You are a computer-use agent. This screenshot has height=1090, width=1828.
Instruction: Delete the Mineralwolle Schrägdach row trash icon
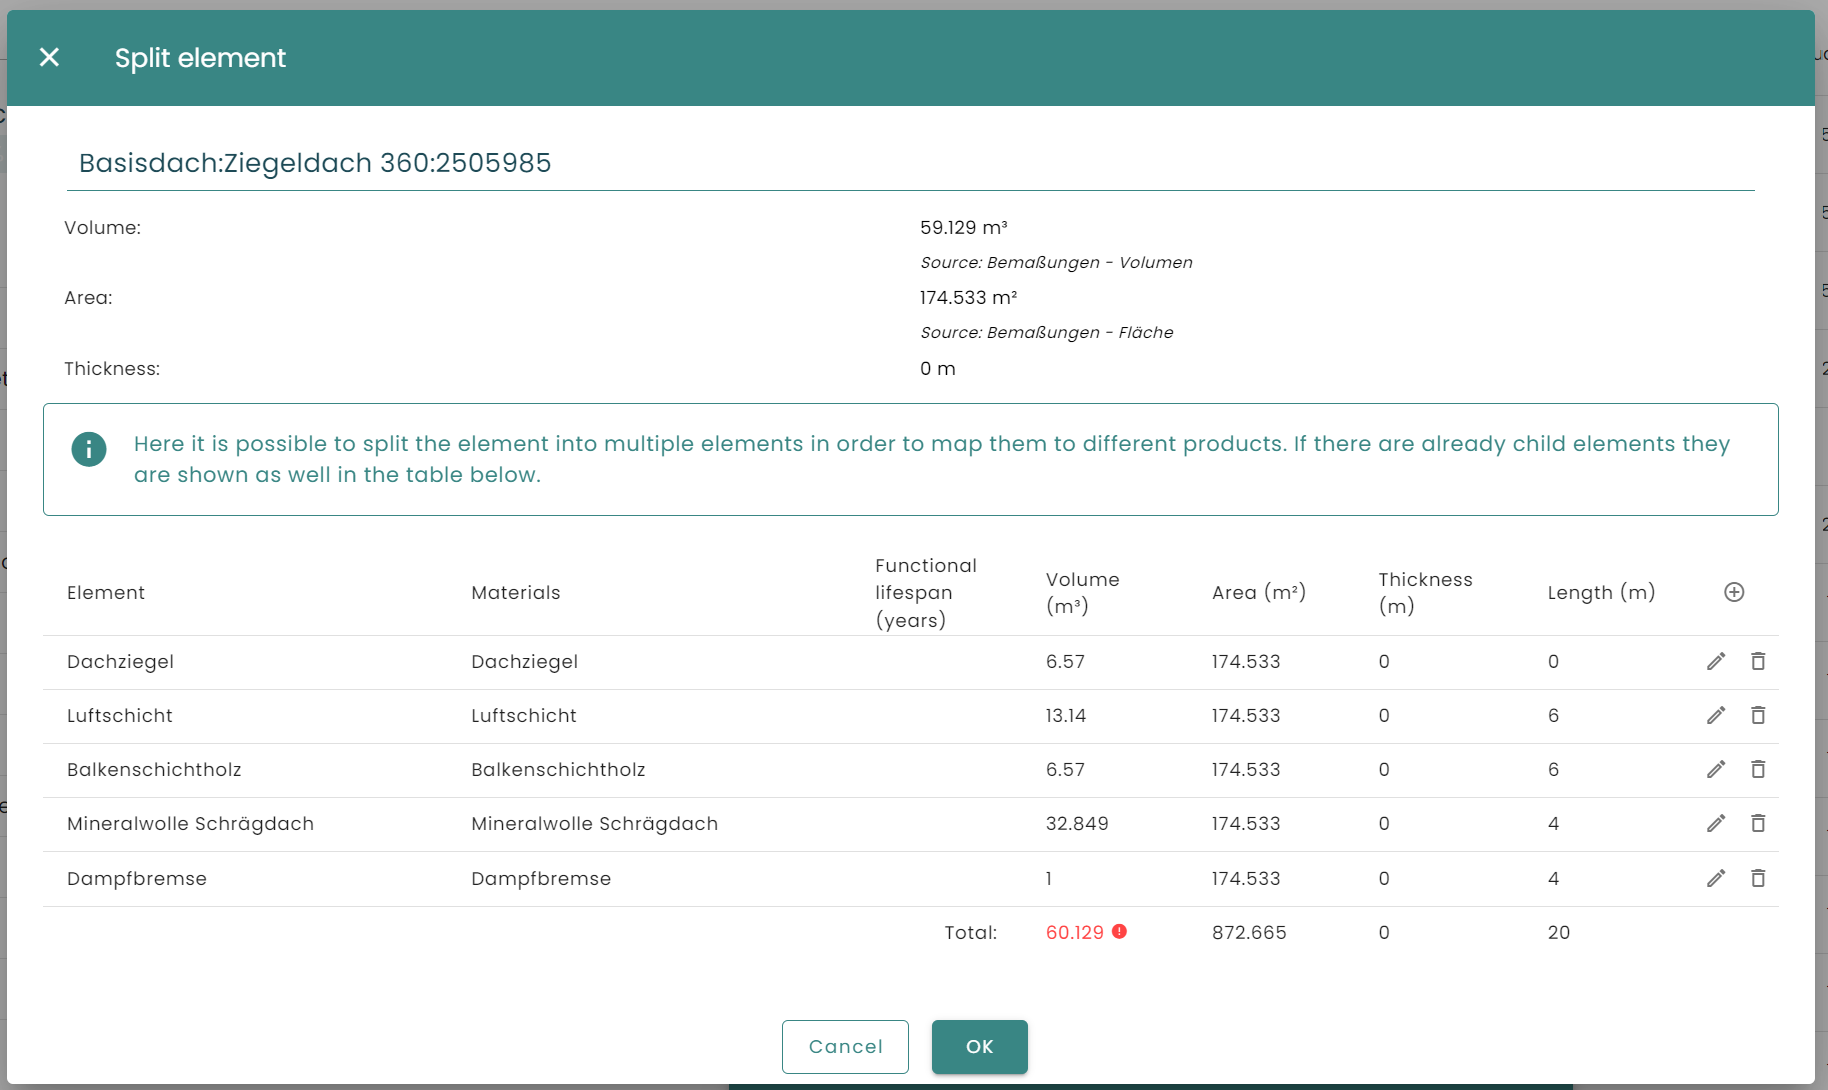point(1758,823)
